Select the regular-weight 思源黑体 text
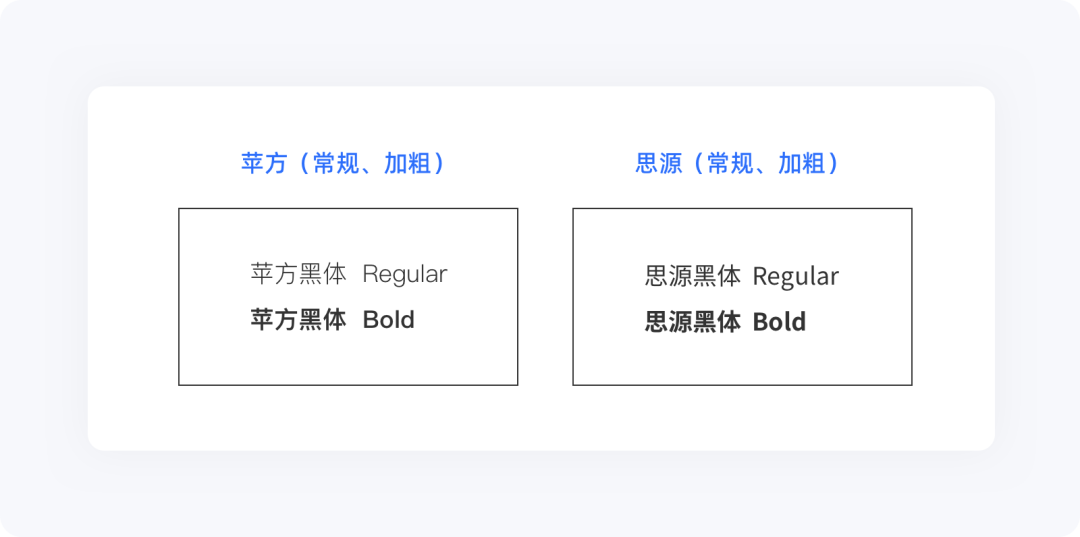Screen dimensions: 1080x537 point(693,276)
